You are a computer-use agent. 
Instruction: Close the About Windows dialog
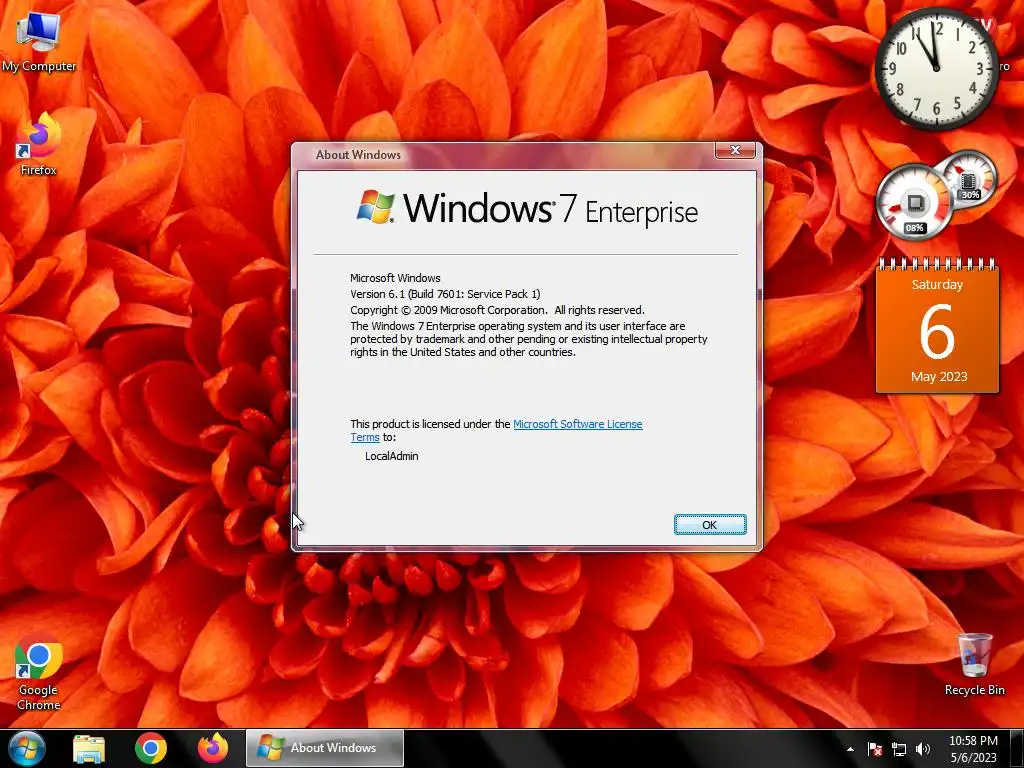(x=735, y=150)
